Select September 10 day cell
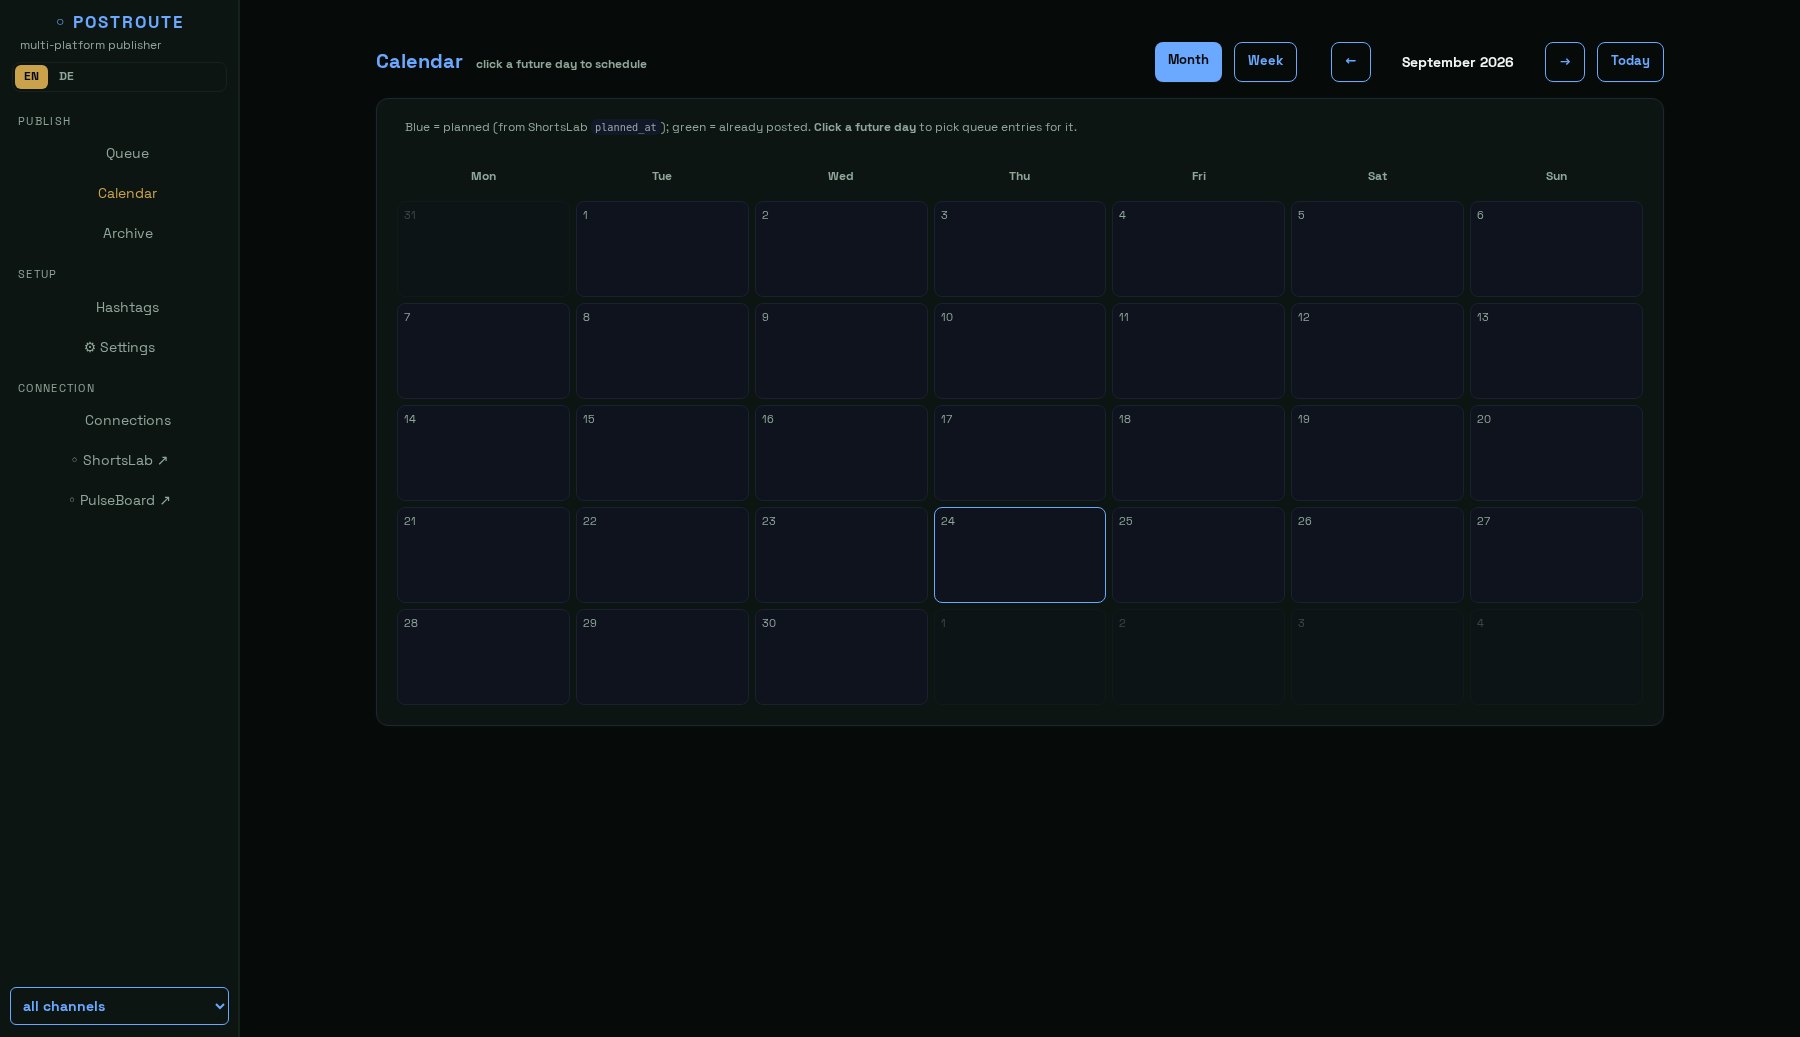This screenshot has width=1800, height=1037. point(1019,351)
